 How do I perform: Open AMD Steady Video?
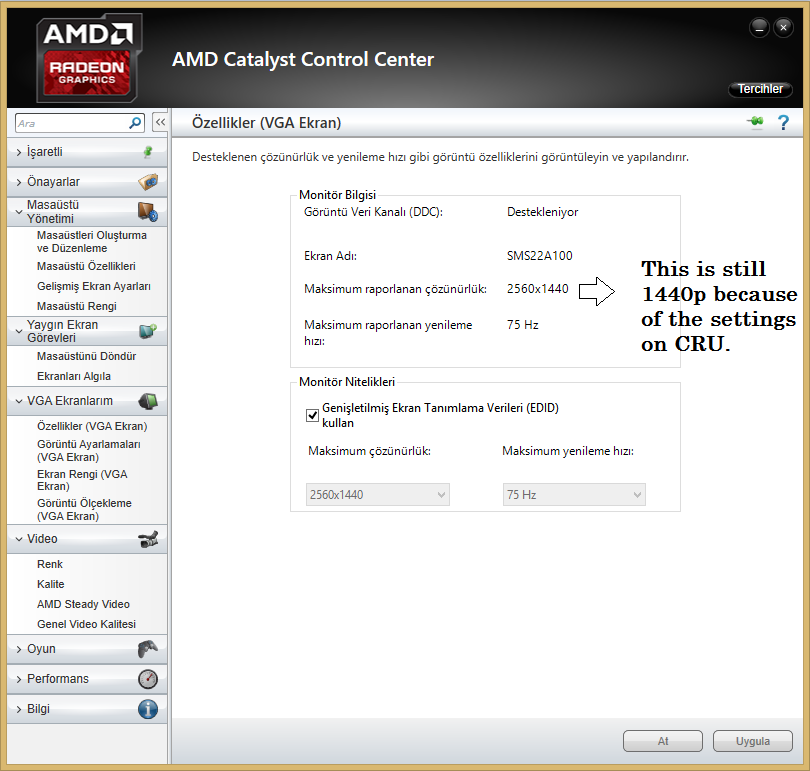[83, 604]
